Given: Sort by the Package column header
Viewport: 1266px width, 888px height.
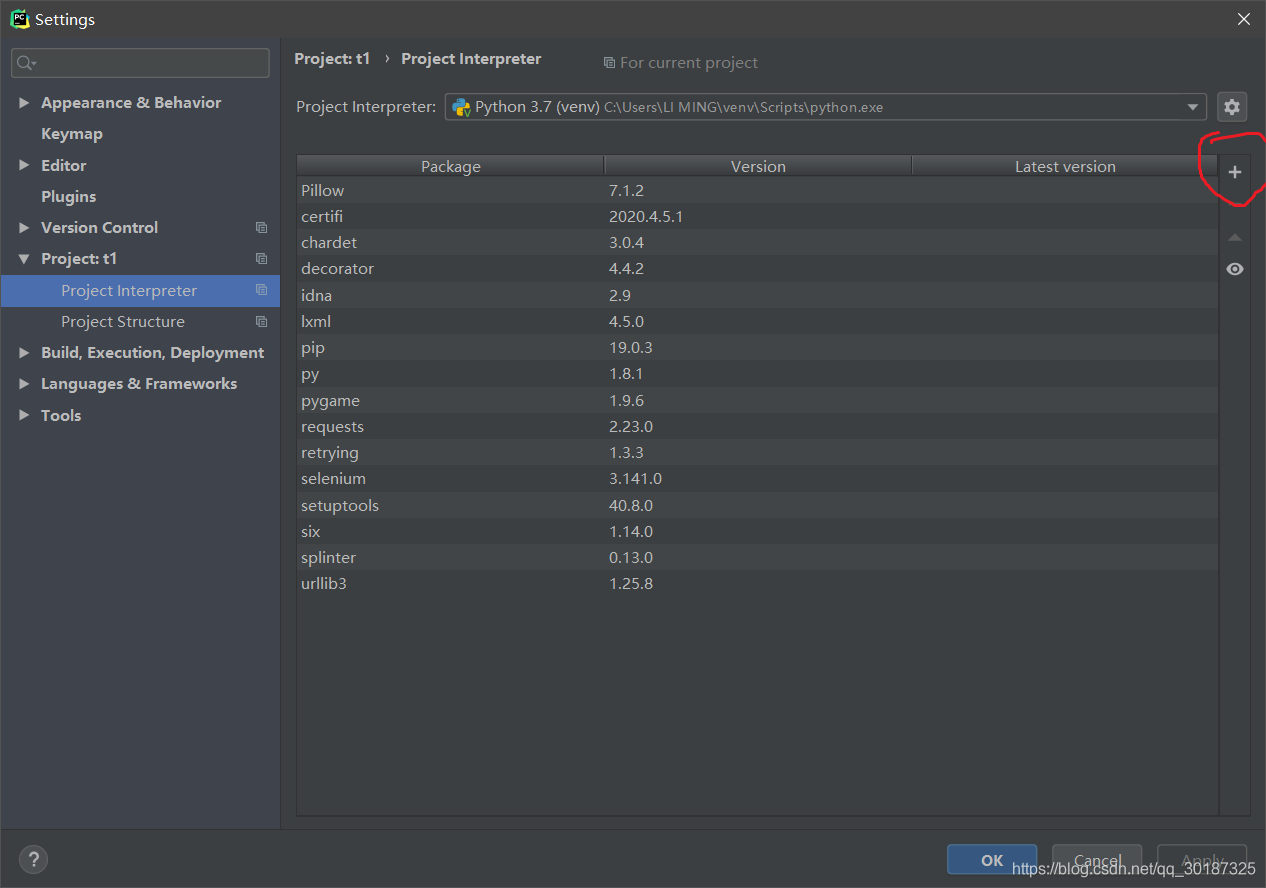Looking at the screenshot, I should click(x=451, y=166).
